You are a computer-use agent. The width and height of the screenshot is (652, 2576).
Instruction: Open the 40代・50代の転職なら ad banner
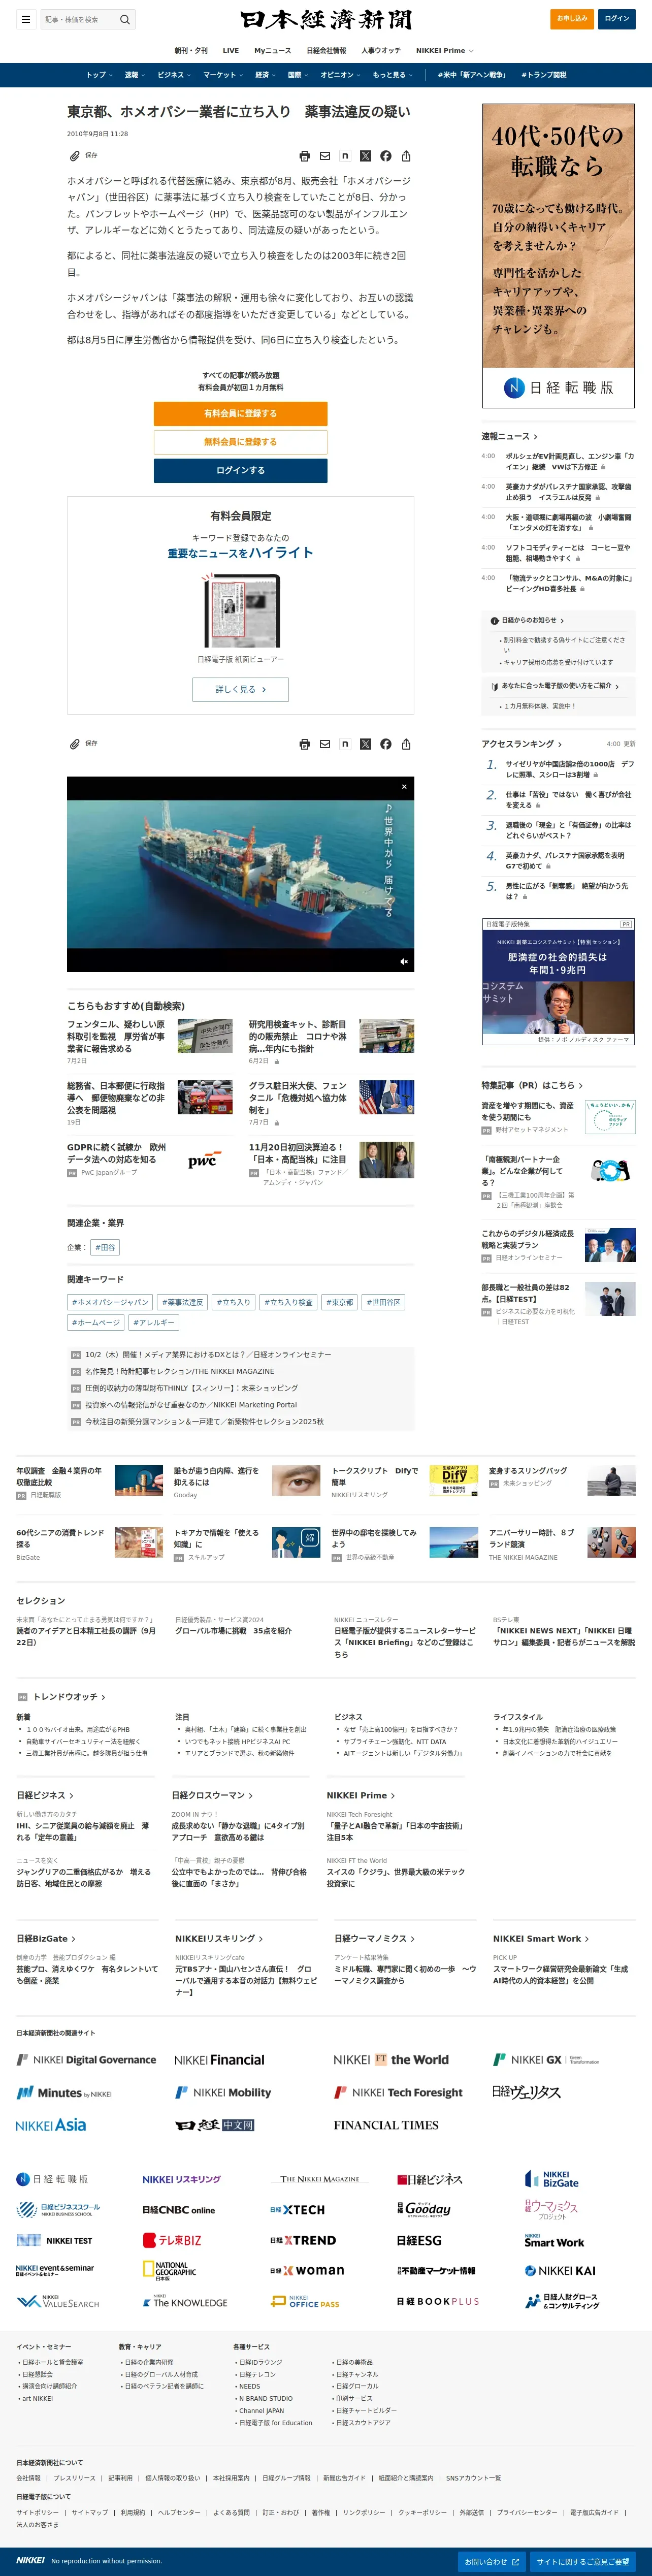point(558,255)
